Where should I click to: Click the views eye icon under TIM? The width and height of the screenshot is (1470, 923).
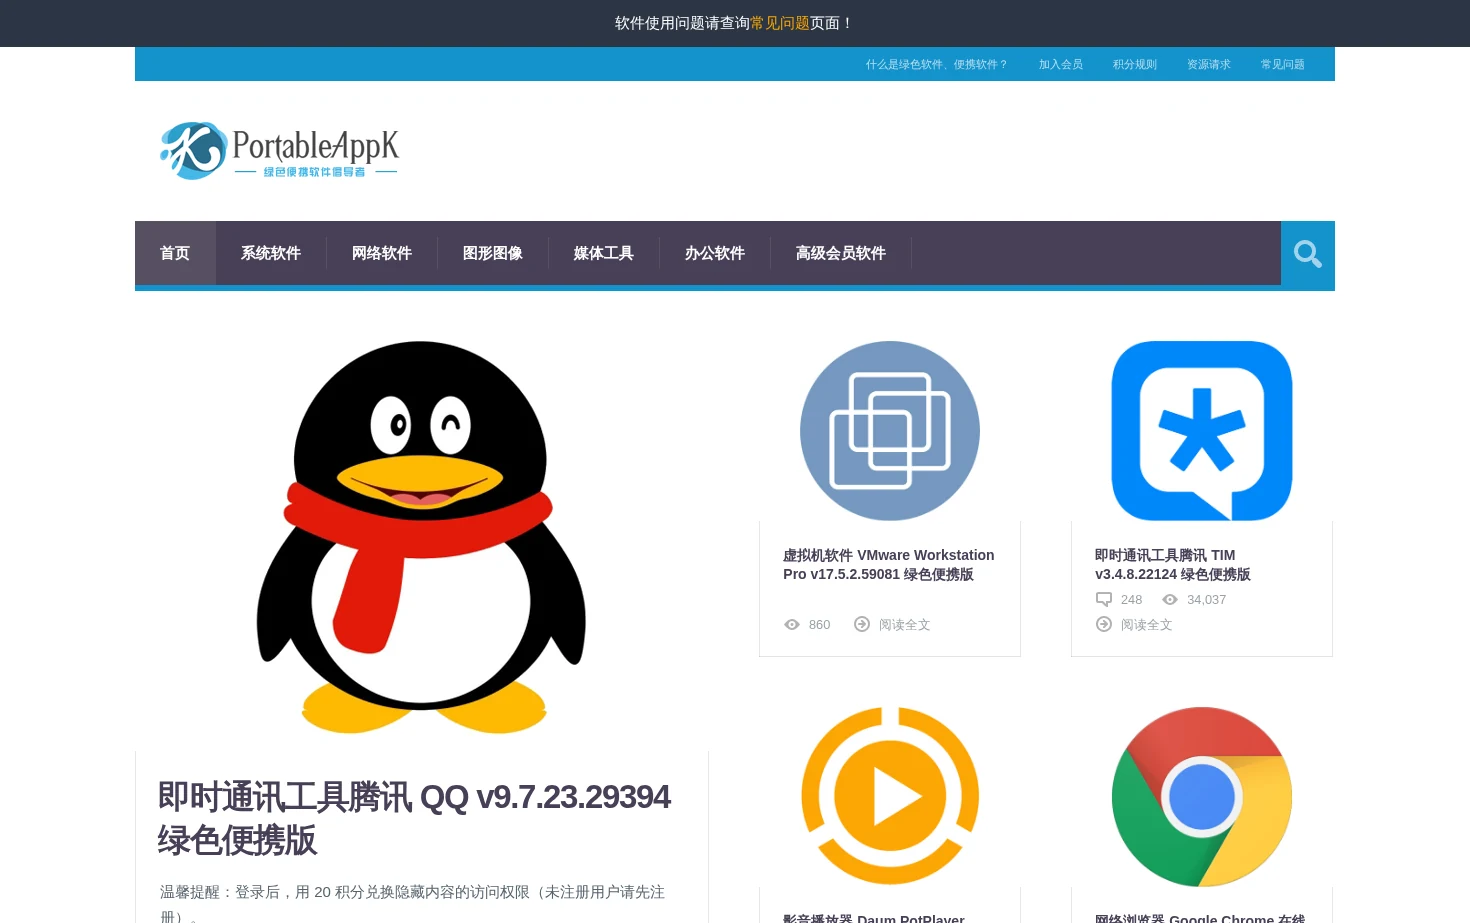click(1170, 600)
